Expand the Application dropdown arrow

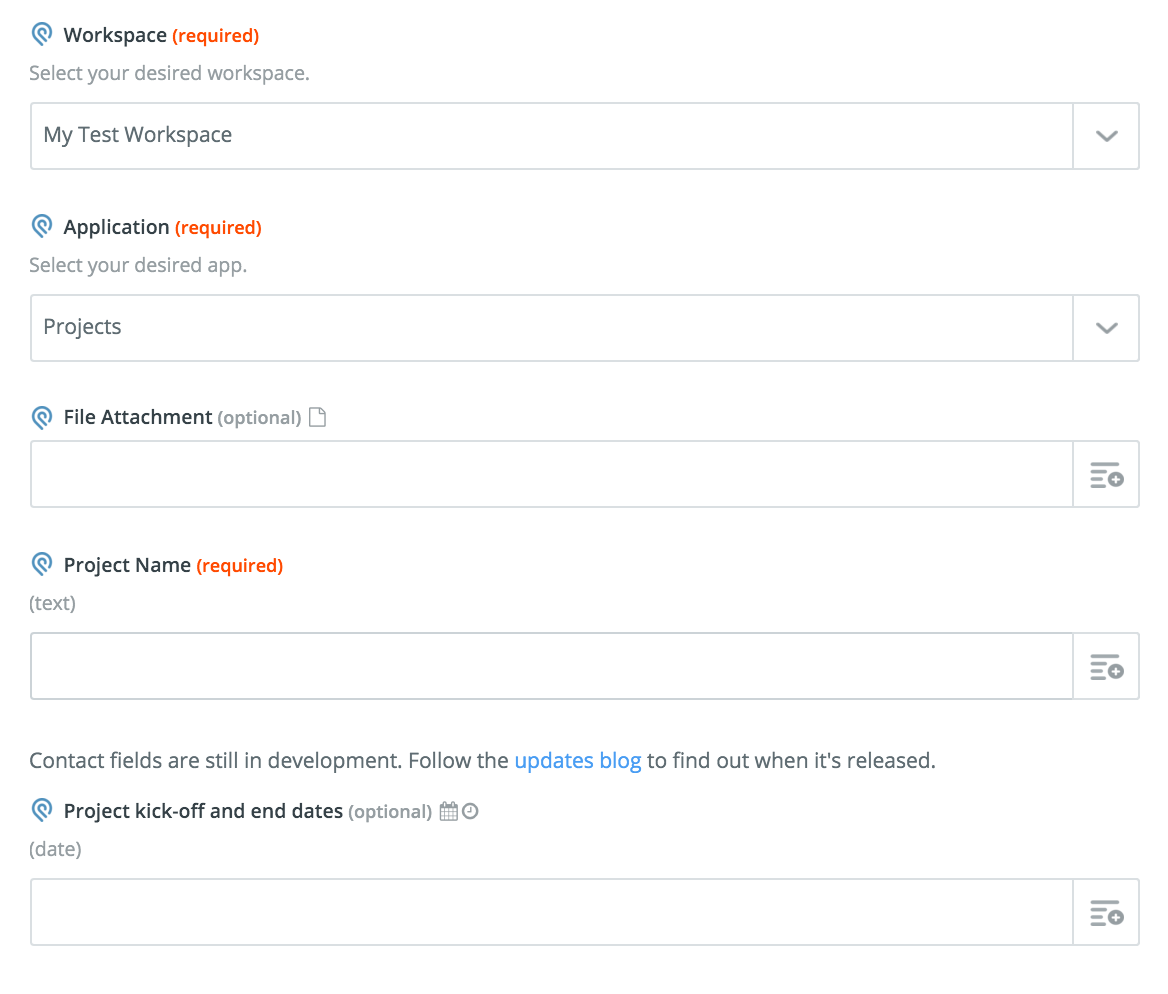coord(1106,328)
